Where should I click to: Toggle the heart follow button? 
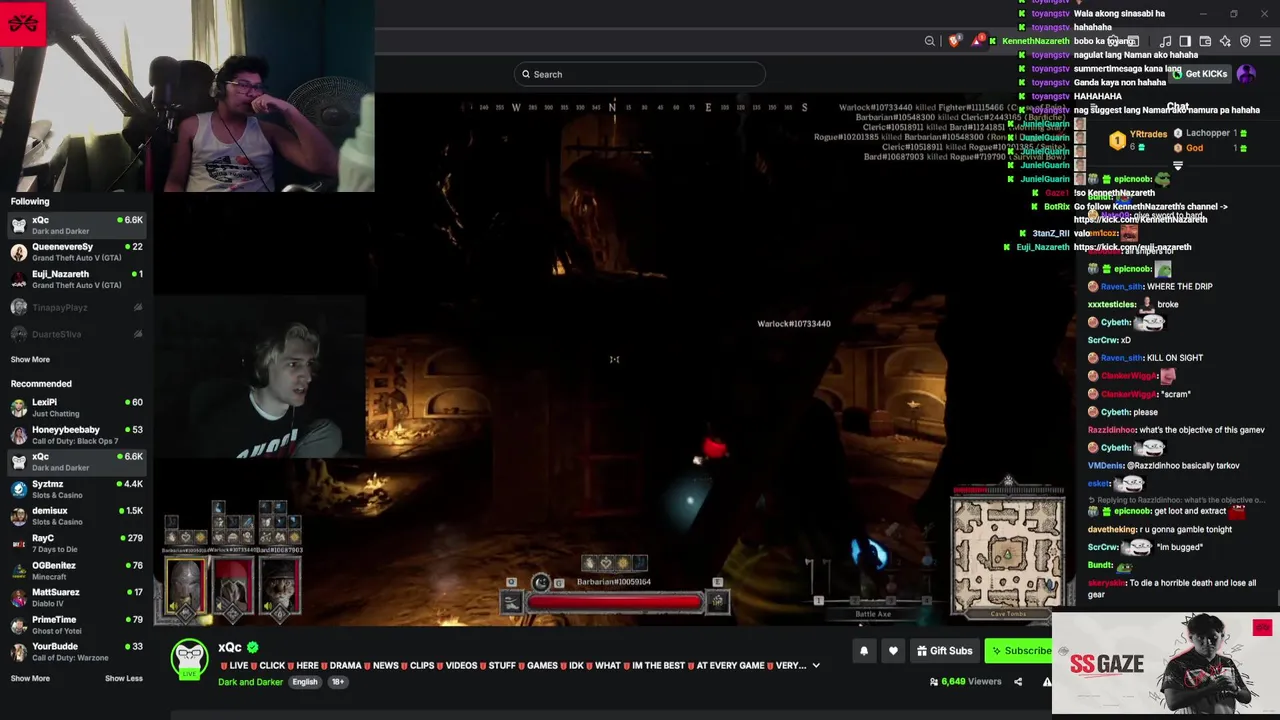893,651
